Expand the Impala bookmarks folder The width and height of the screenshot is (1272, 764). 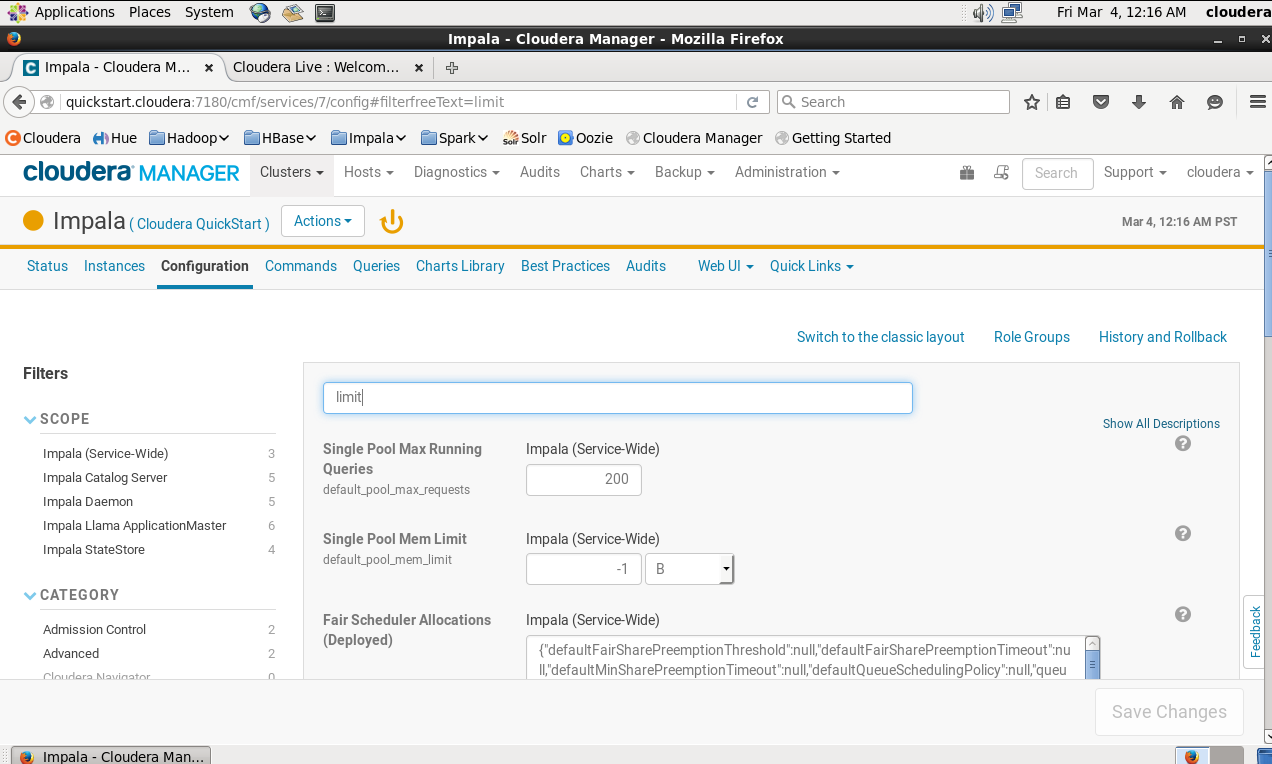[369, 138]
